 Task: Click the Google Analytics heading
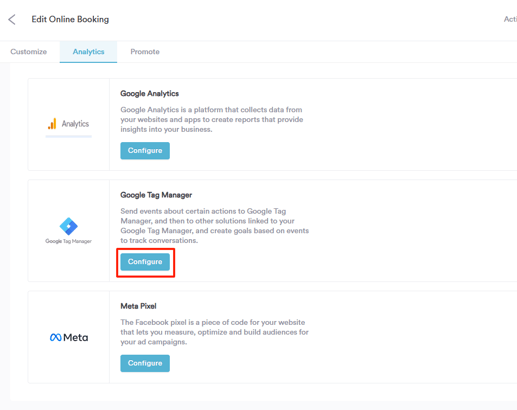150,94
